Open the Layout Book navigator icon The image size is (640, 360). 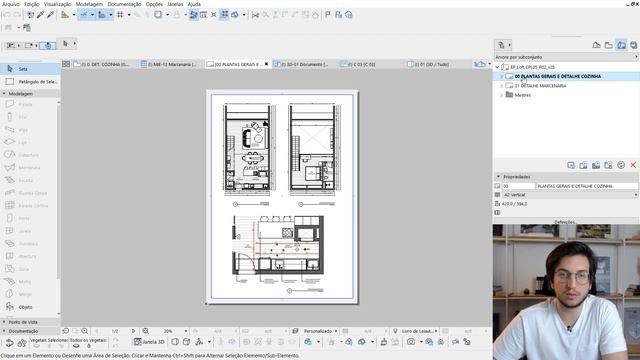(621, 45)
